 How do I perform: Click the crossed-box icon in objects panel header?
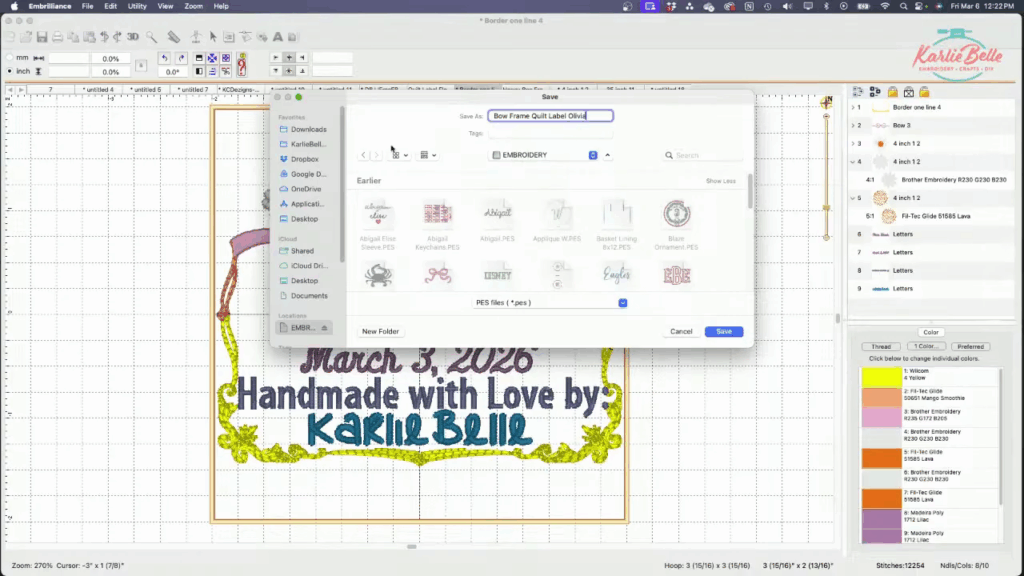pos(908,92)
